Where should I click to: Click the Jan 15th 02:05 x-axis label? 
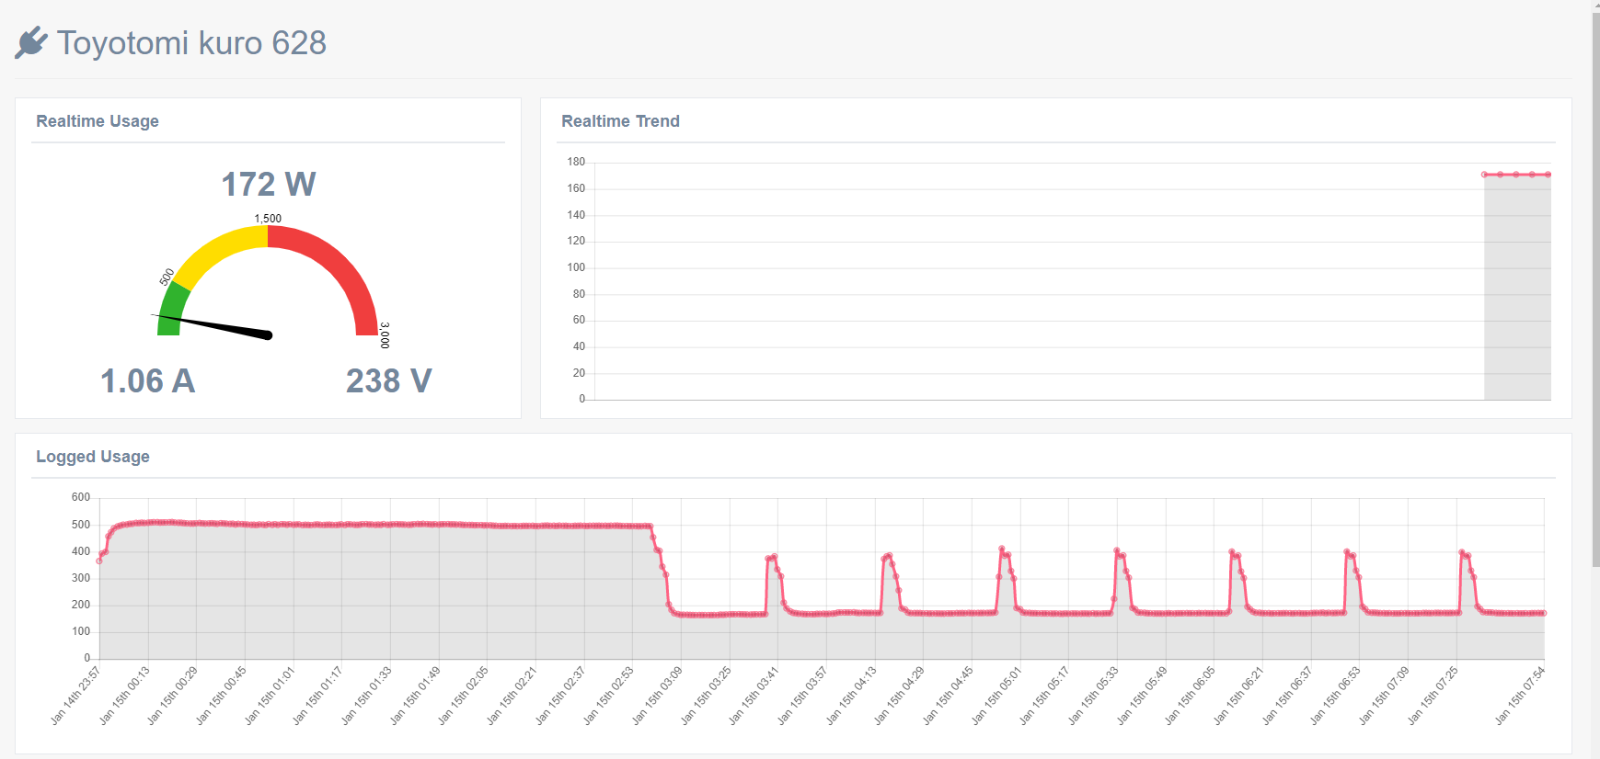coord(465,695)
